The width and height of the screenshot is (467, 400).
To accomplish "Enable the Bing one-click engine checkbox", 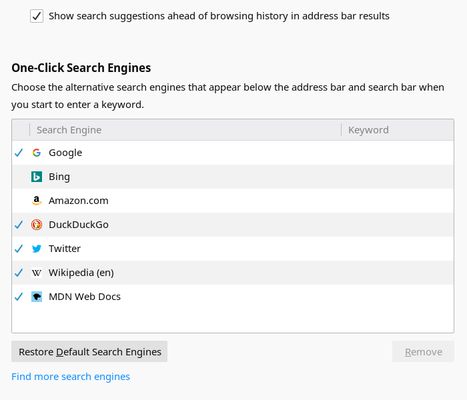I will 19,177.
